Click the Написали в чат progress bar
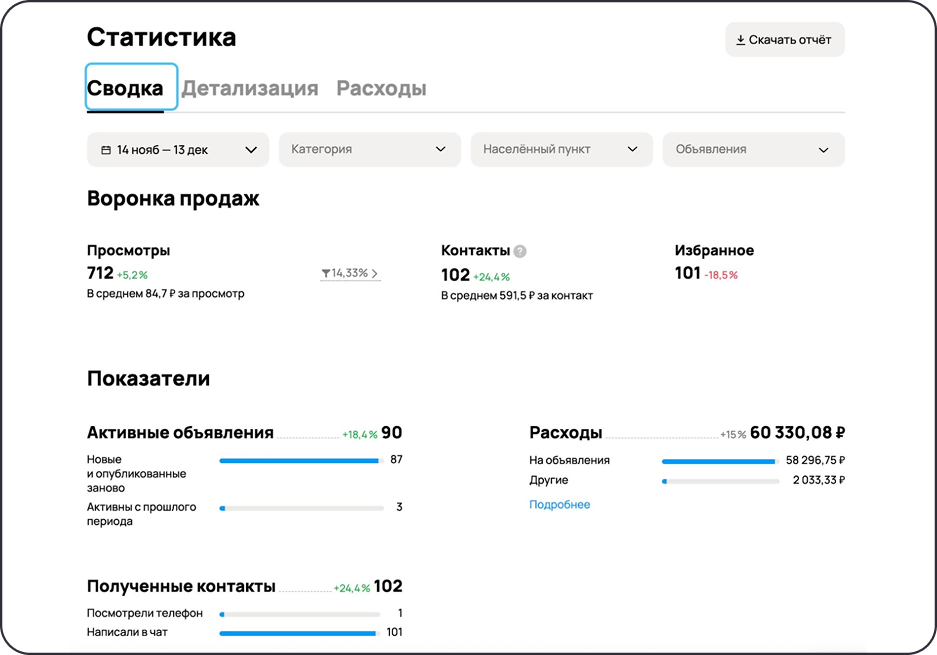 pyautogui.click(x=297, y=632)
